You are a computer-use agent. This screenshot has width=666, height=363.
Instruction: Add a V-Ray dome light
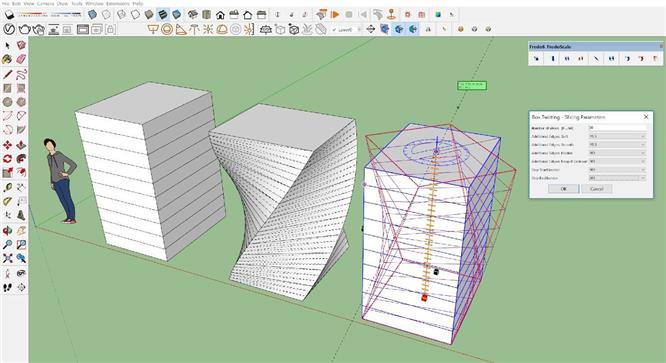coord(222,29)
